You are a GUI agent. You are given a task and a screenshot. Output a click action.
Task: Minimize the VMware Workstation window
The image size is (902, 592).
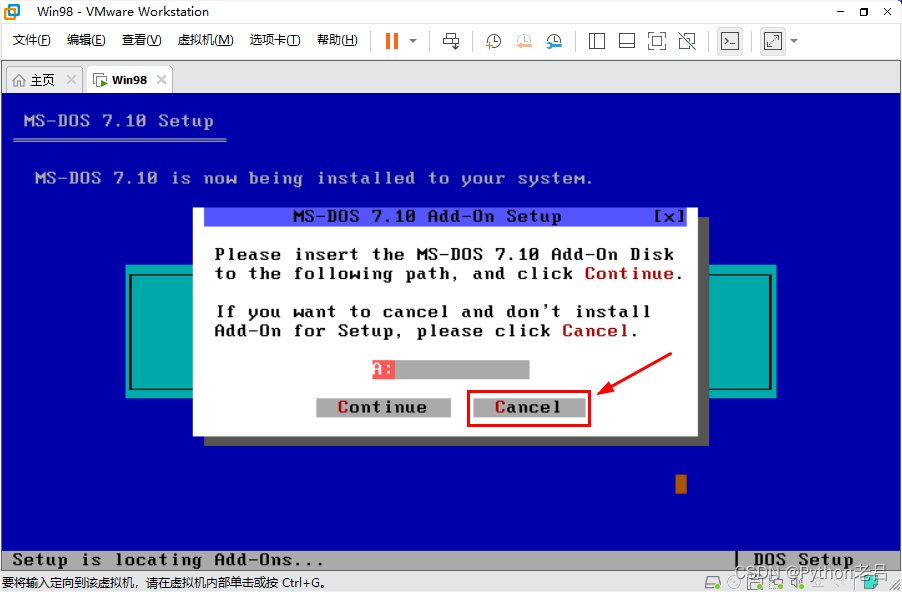[840, 12]
